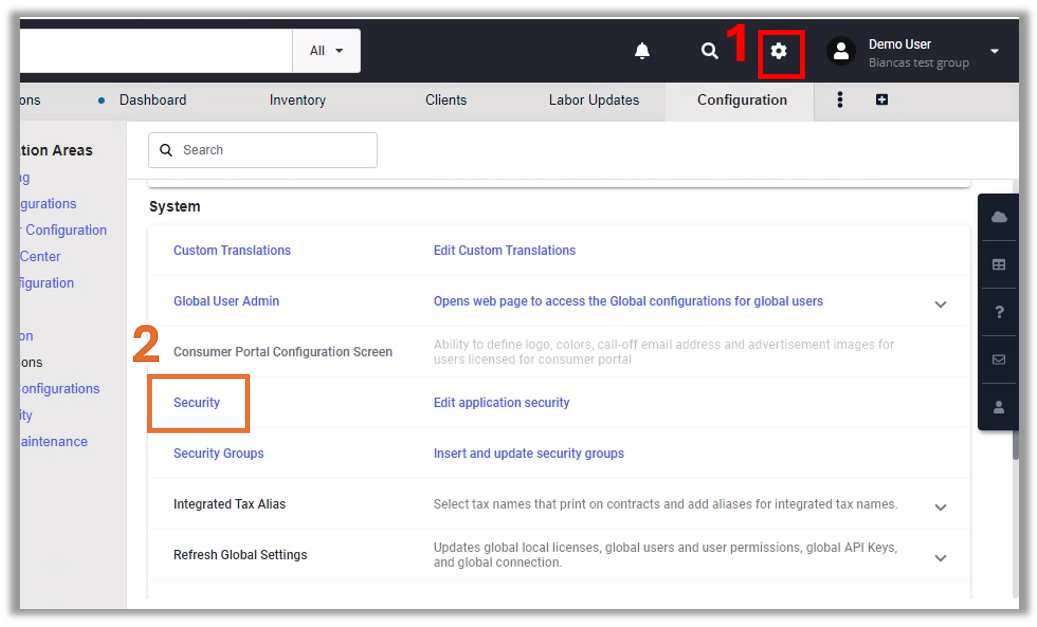The width and height of the screenshot is (1037, 627).
Task: Open the table grid icon in side panel
Action: click(x=998, y=265)
